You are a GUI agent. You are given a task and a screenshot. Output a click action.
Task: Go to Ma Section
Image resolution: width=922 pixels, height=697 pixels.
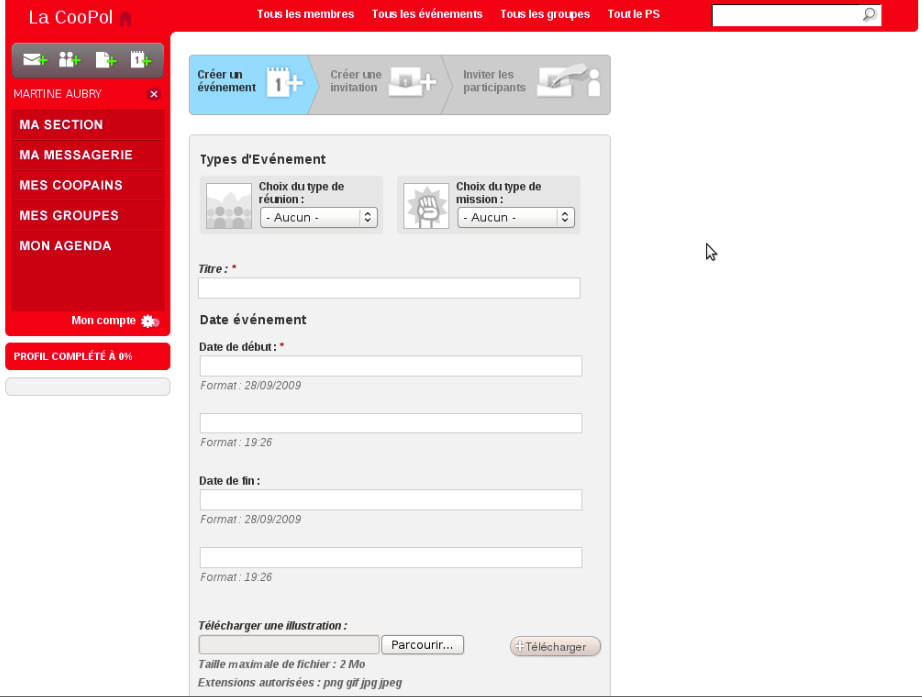click(x=88, y=125)
